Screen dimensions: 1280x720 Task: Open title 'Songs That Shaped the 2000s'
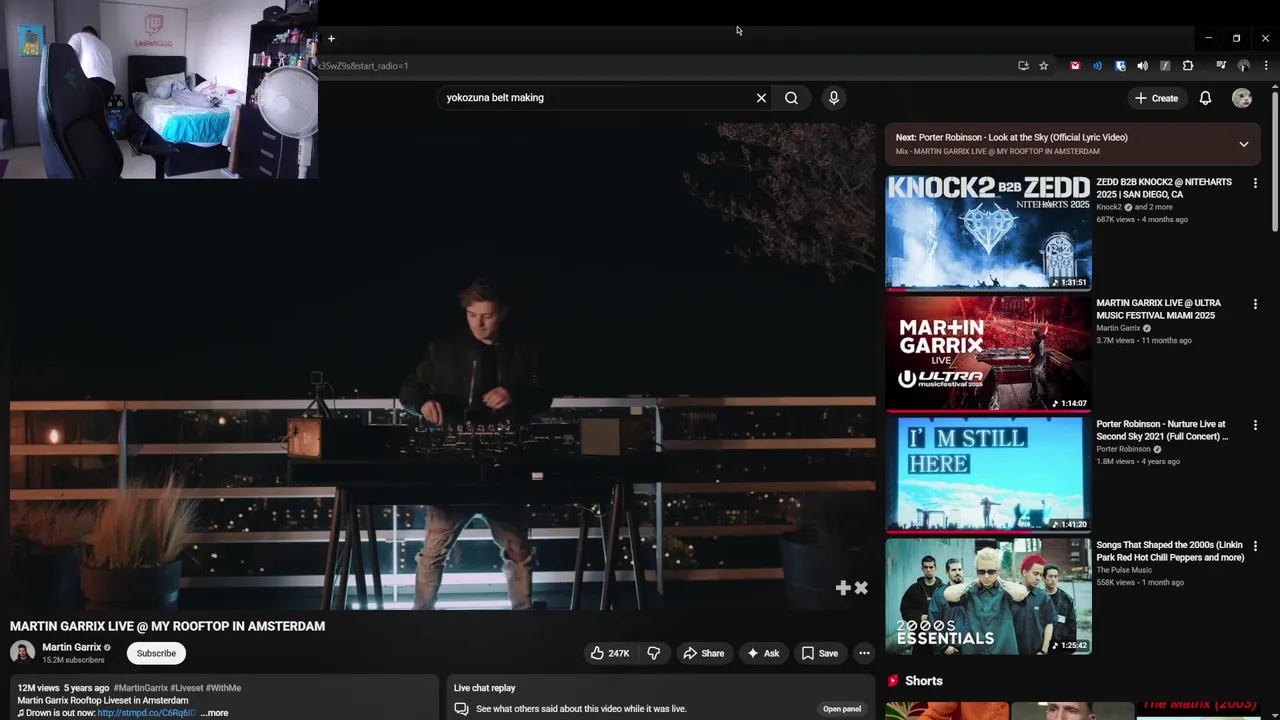(x=1170, y=551)
